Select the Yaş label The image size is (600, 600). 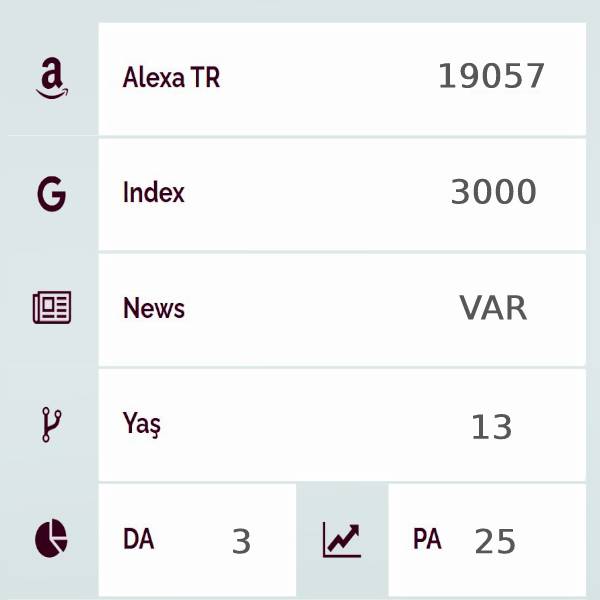coord(141,424)
